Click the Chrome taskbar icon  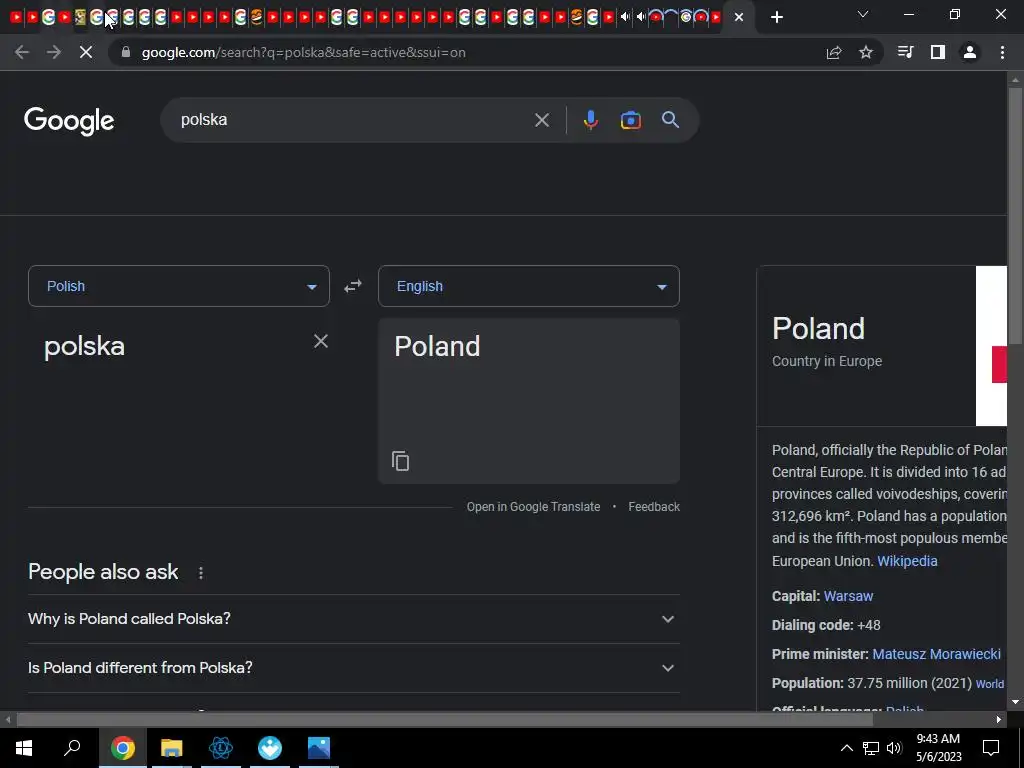click(122, 748)
